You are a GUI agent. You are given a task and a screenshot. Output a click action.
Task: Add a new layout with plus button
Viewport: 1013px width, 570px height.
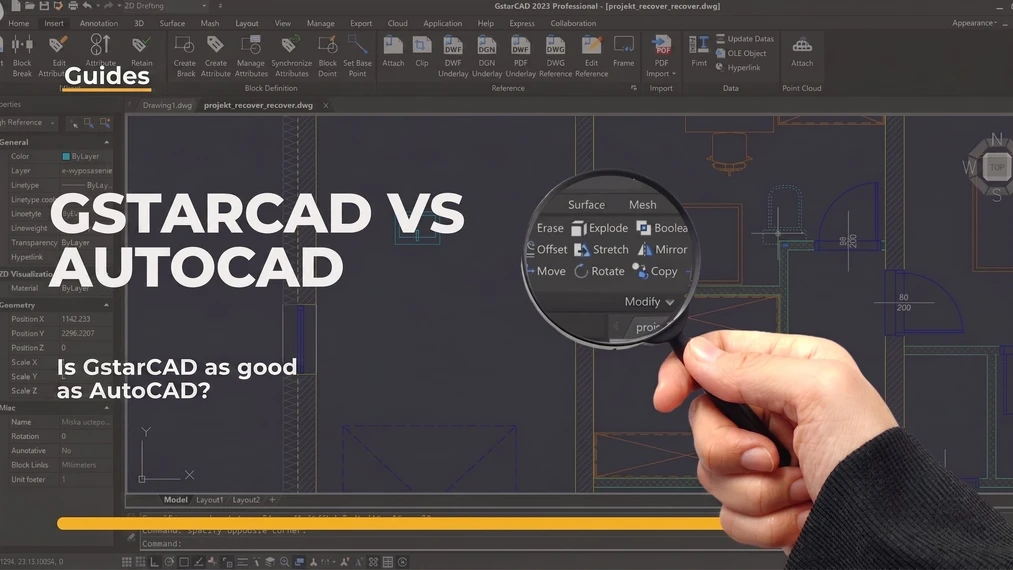click(x=272, y=500)
